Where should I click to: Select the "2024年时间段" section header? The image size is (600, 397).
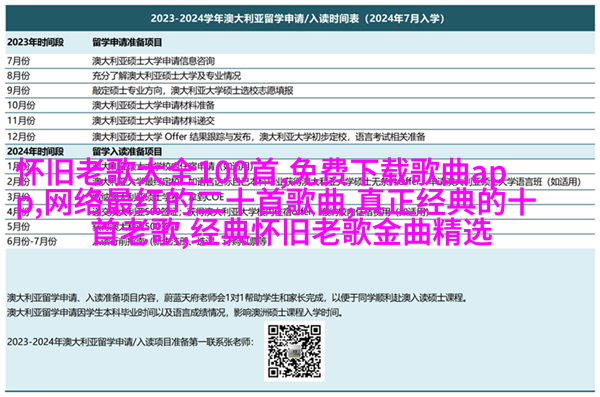coord(35,151)
